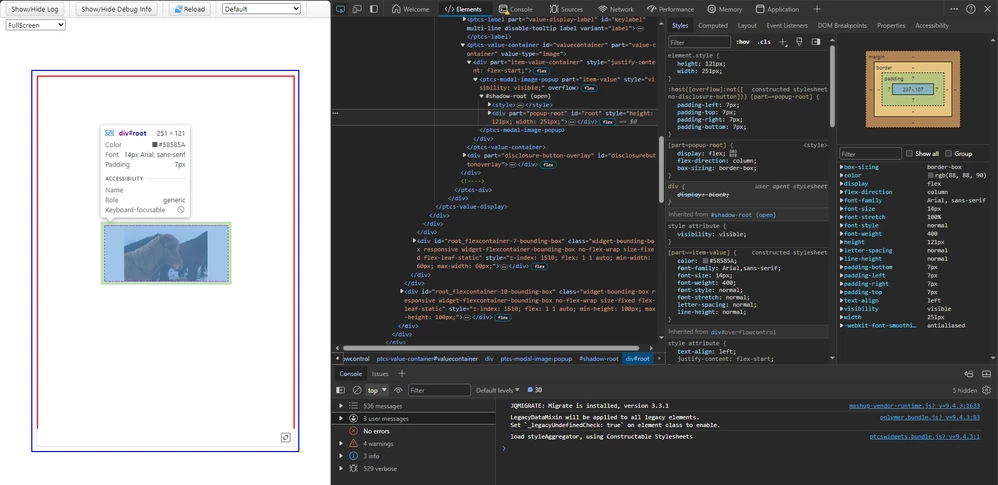Screen dimensions: 998x485
Task: Switch to the Console tool tab
Action: click(516, 9)
